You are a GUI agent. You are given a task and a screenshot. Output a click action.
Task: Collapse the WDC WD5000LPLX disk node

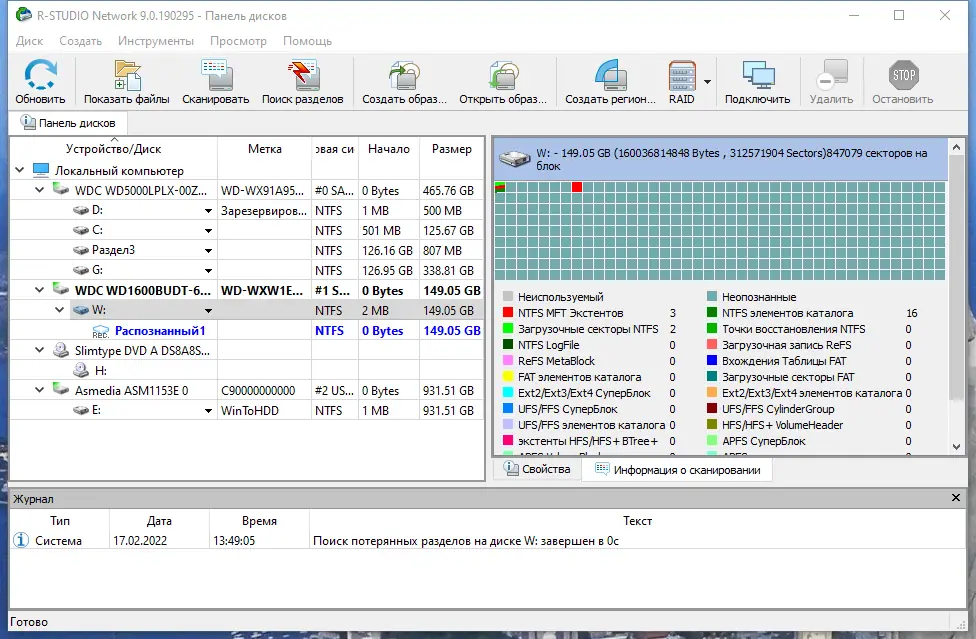(40, 190)
